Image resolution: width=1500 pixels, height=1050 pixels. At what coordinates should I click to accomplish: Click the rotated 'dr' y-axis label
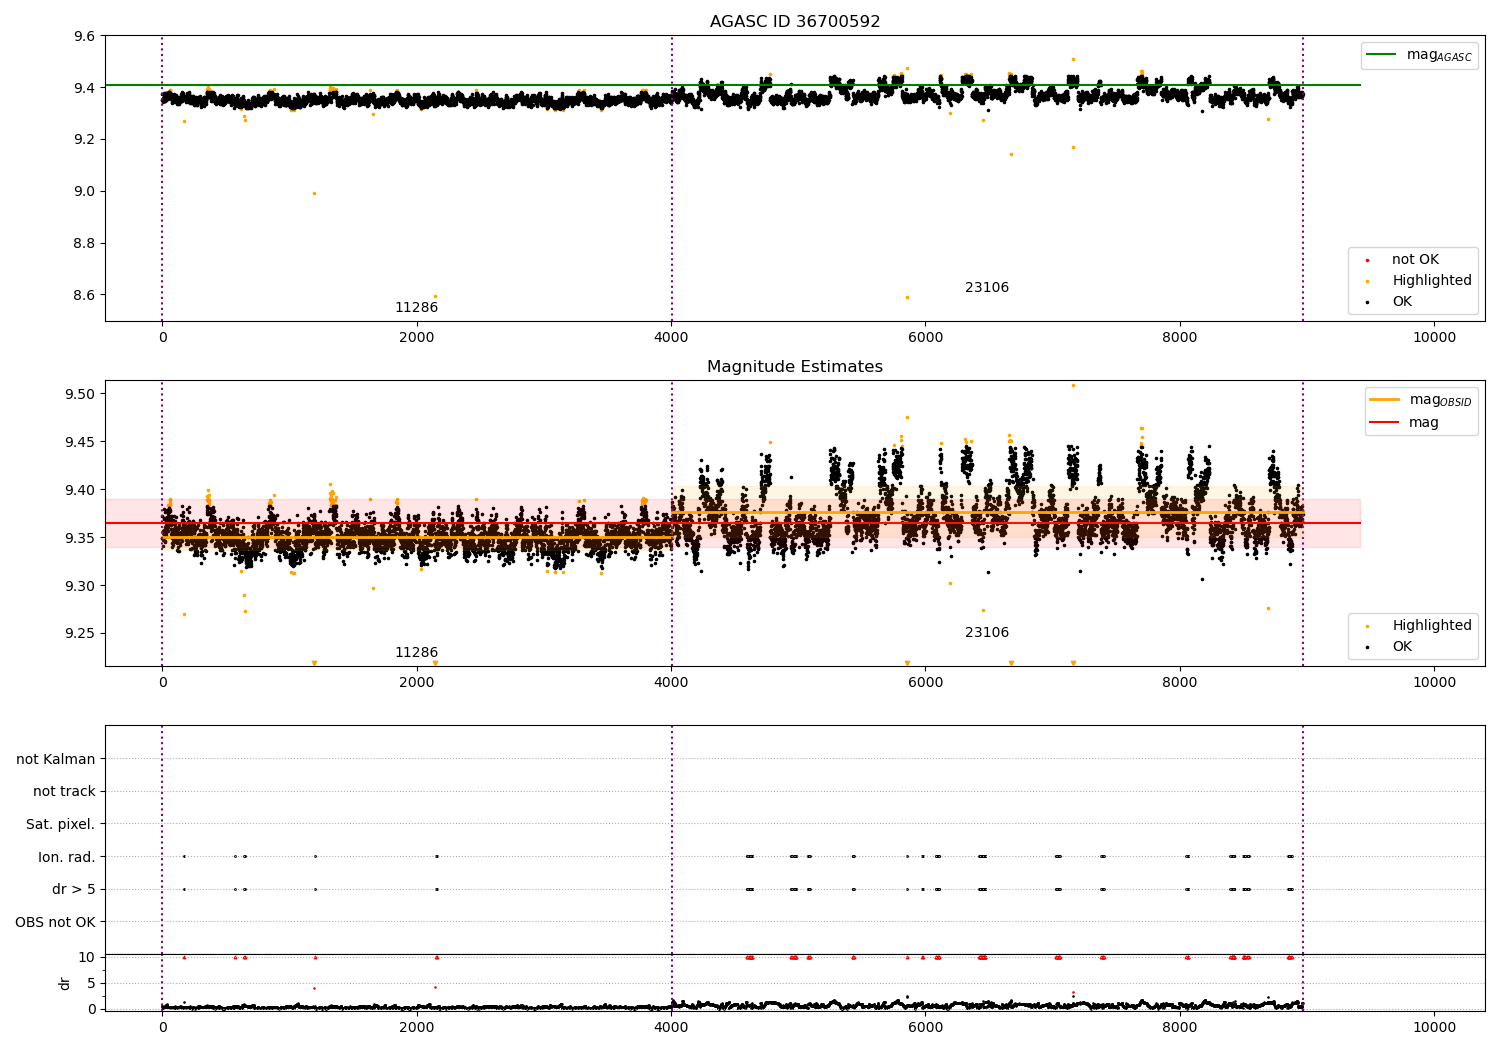click(65, 983)
